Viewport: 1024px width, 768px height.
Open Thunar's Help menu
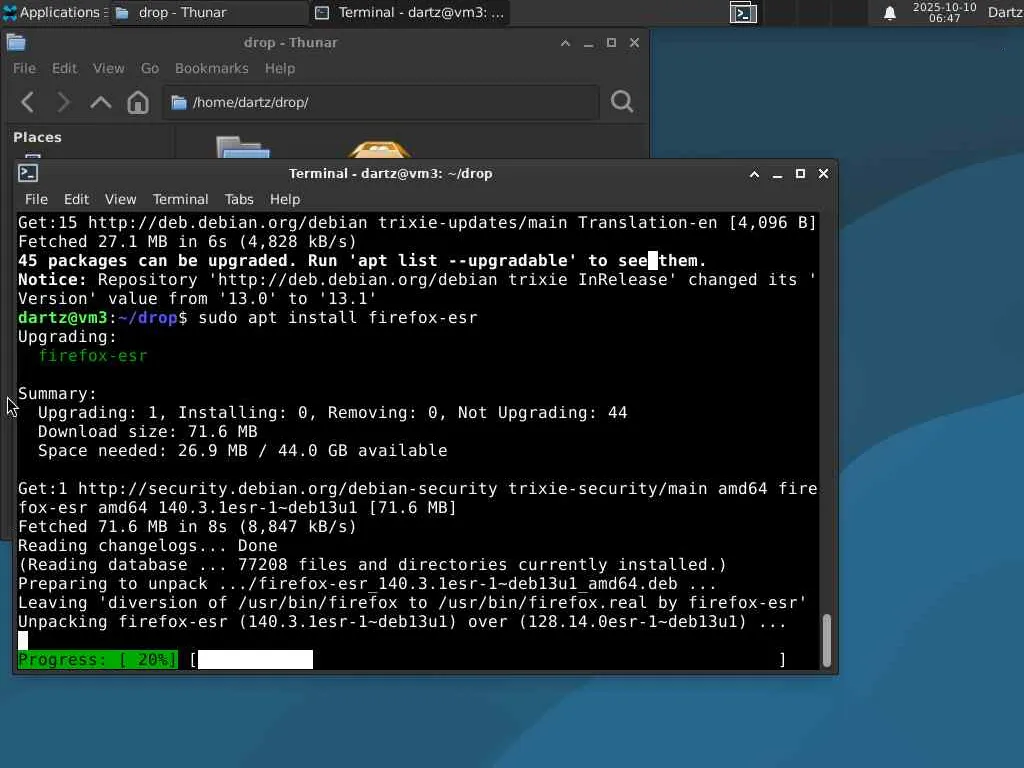pos(280,69)
